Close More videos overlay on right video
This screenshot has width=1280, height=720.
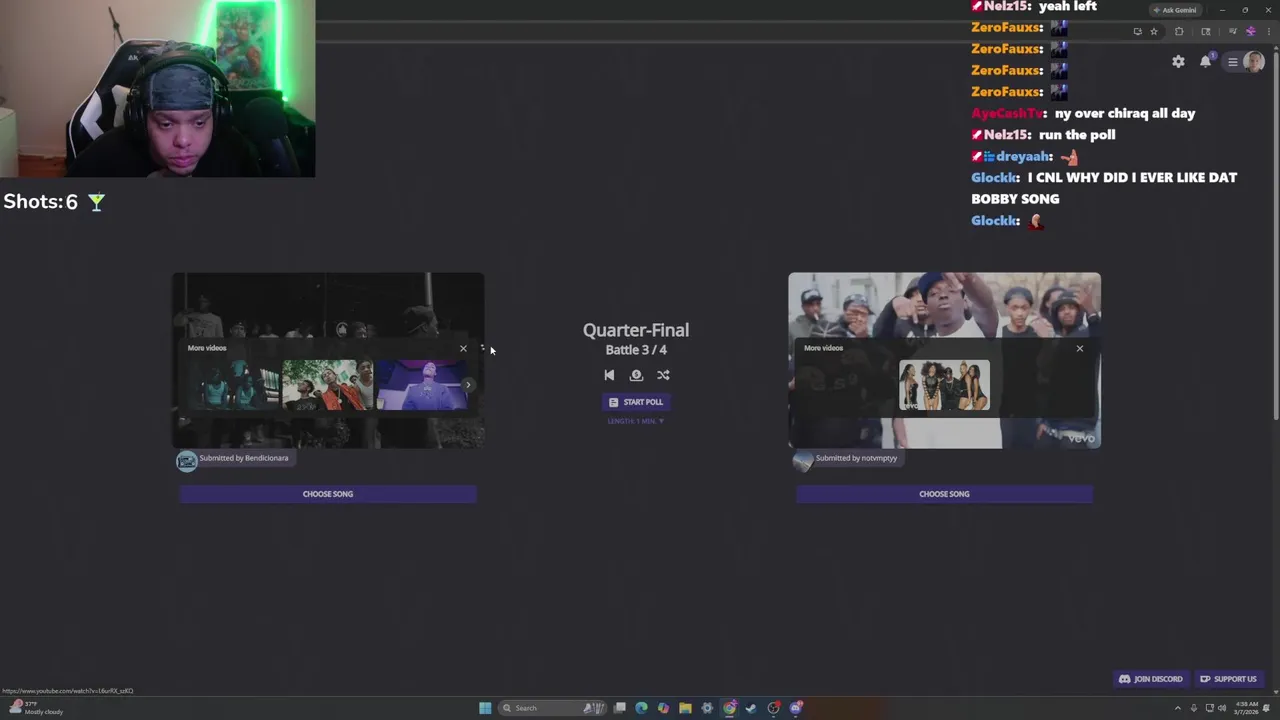coord(1079,348)
